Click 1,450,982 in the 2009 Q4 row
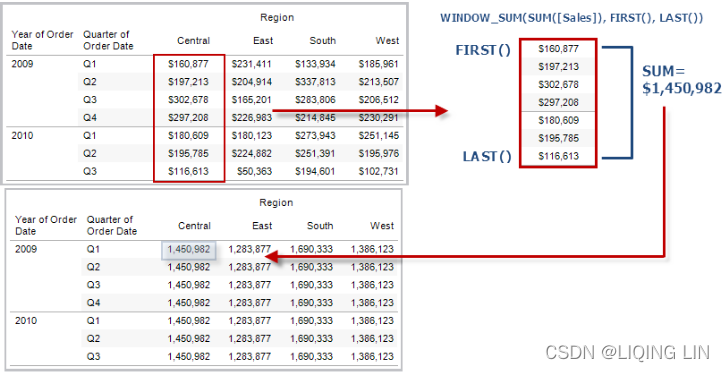The width and height of the screenshot is (724, 372). 188,303
